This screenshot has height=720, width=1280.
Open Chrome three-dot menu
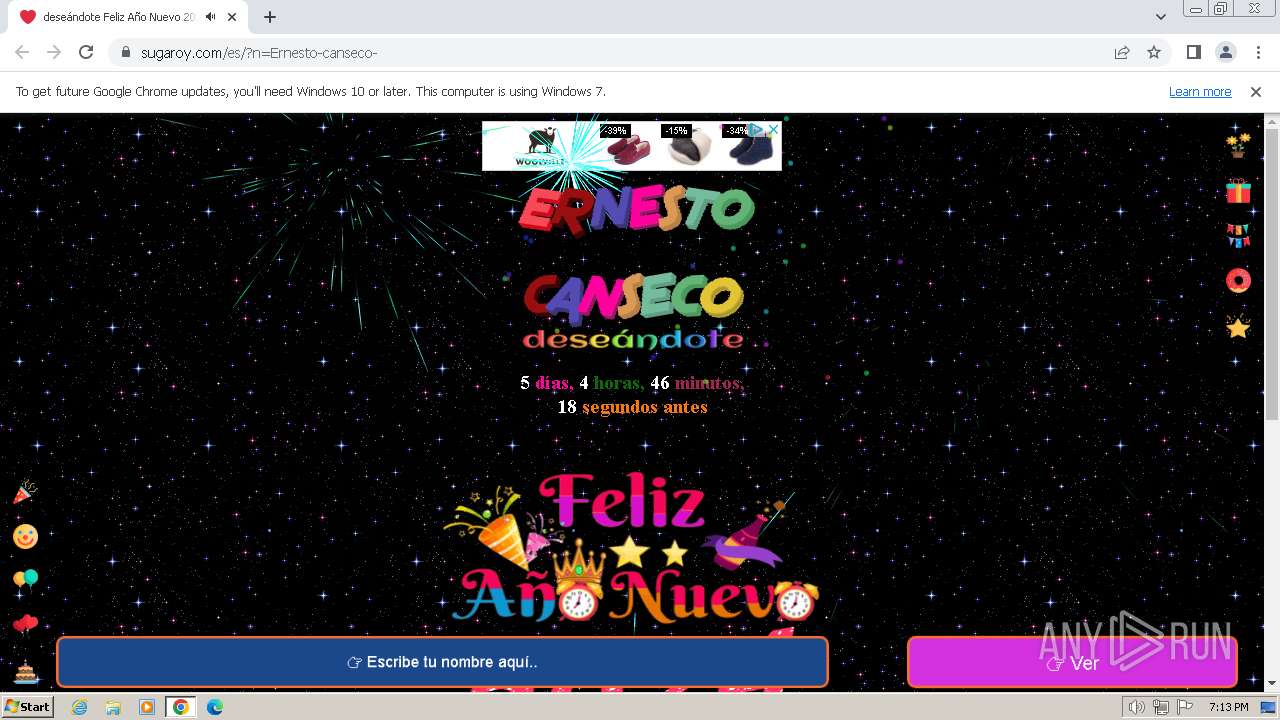(1258, 52)
